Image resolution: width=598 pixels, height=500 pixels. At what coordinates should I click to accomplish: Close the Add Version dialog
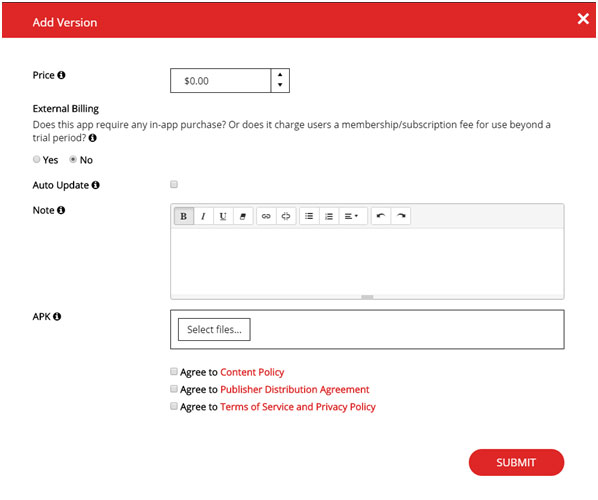point(583,18)
